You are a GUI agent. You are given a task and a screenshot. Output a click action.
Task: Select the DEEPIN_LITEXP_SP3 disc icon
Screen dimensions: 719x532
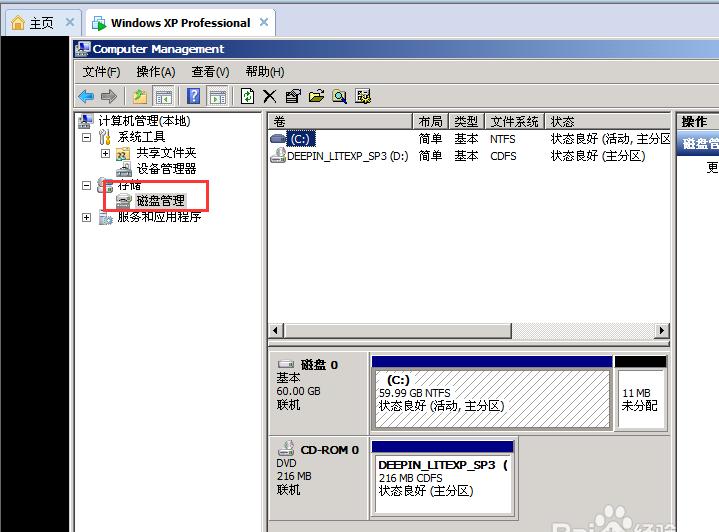click(278, 155)
